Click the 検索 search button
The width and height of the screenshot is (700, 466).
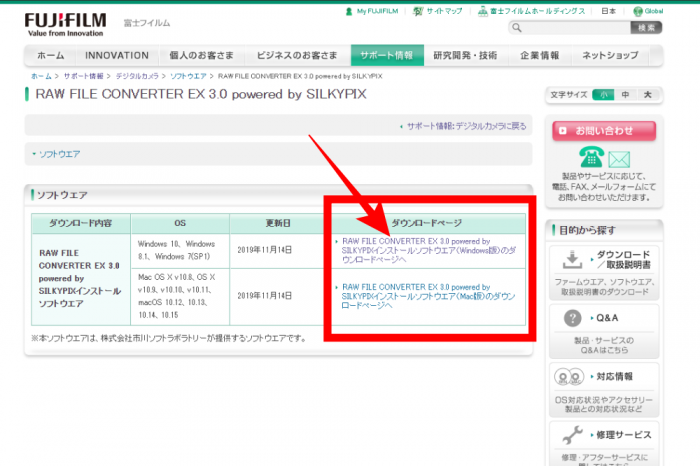(646, 28)
